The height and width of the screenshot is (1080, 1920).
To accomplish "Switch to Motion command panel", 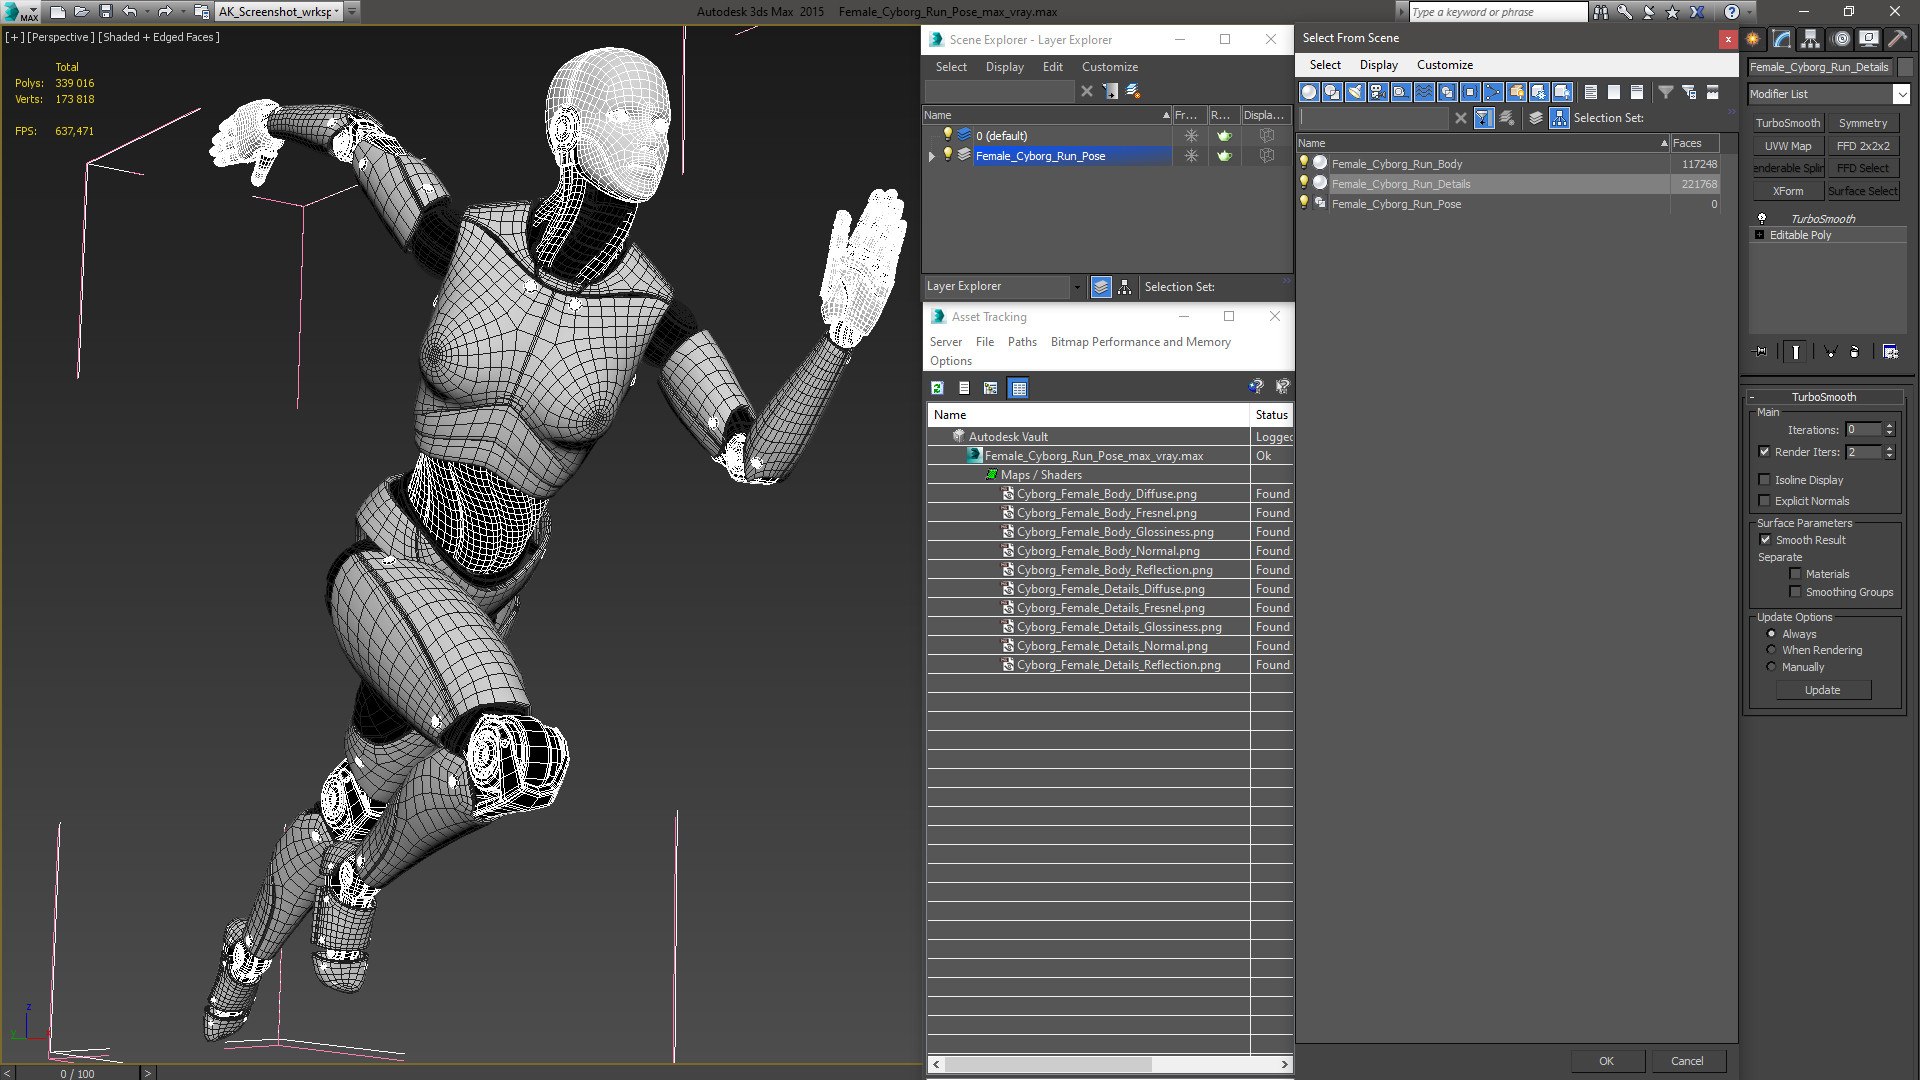I will [x=1841, y=39].
